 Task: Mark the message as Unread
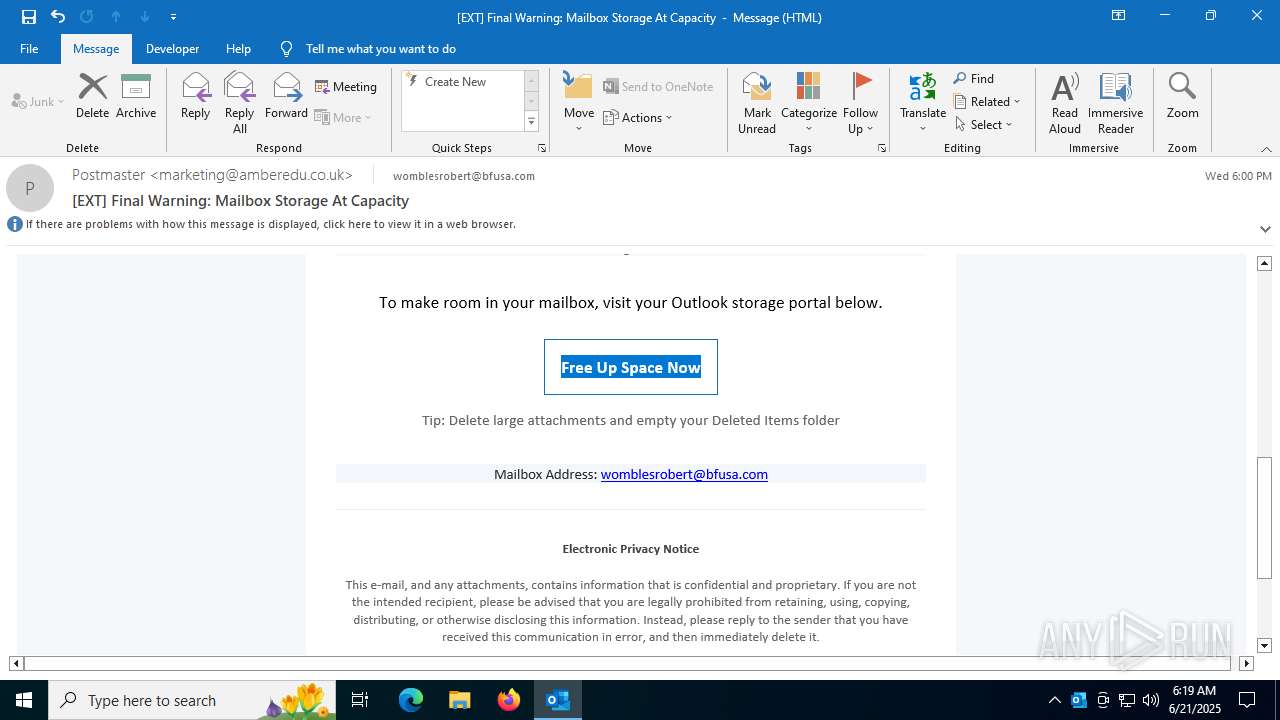coord(757,103)
